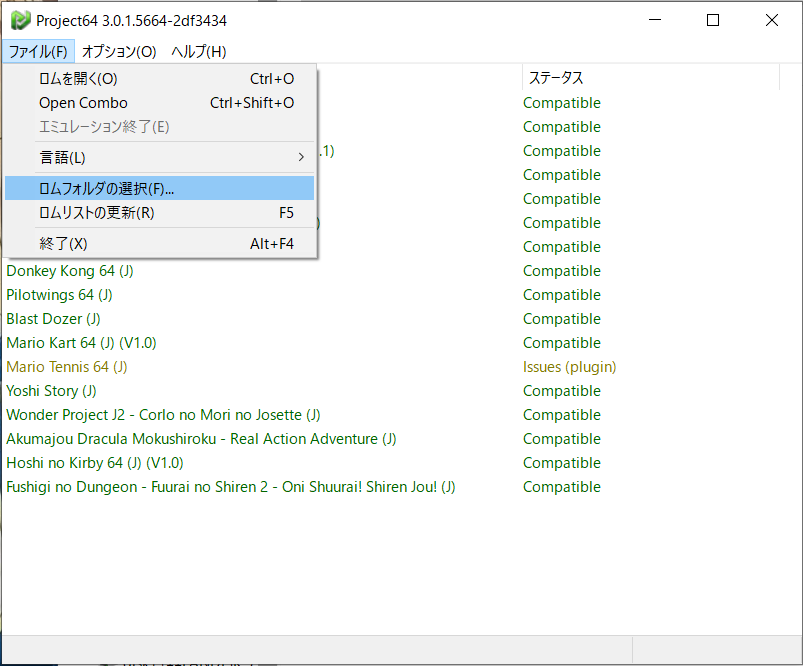Open the オプション(O) menu
The width and height of the screenshot is (803, 666).
(x=119, y=51)
